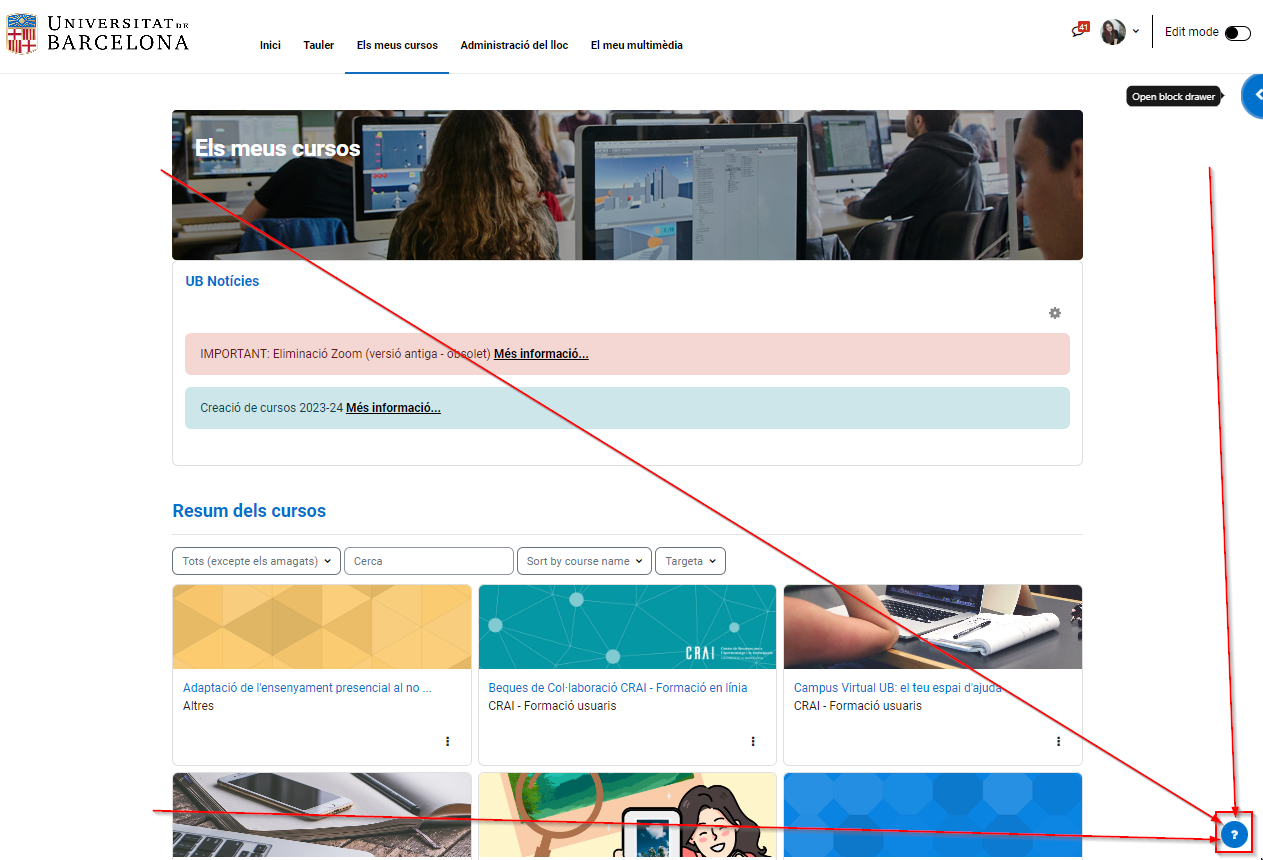The image size is (1263, 860).
Task: Open options menu for Beques de Col·laboració course
Action: (753, 741)
